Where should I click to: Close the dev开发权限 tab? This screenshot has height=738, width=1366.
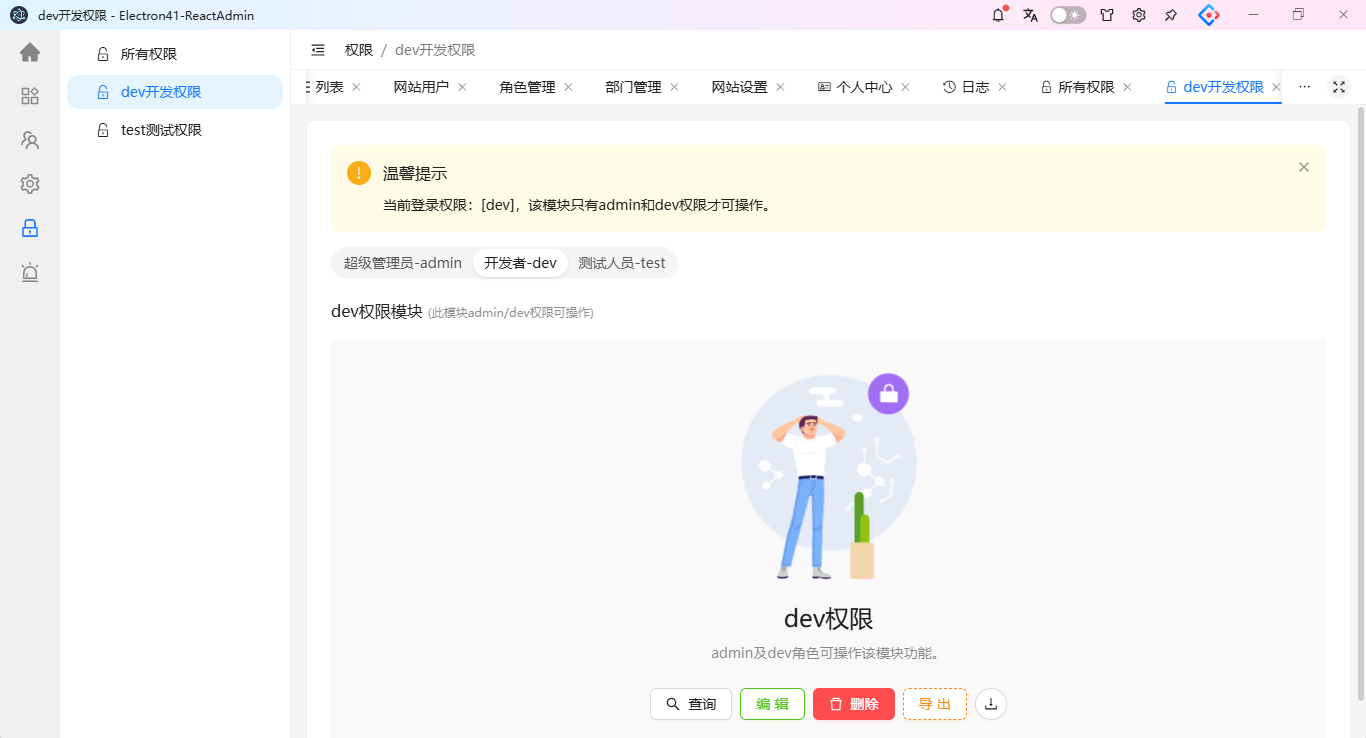click(x=1276, y=87)
